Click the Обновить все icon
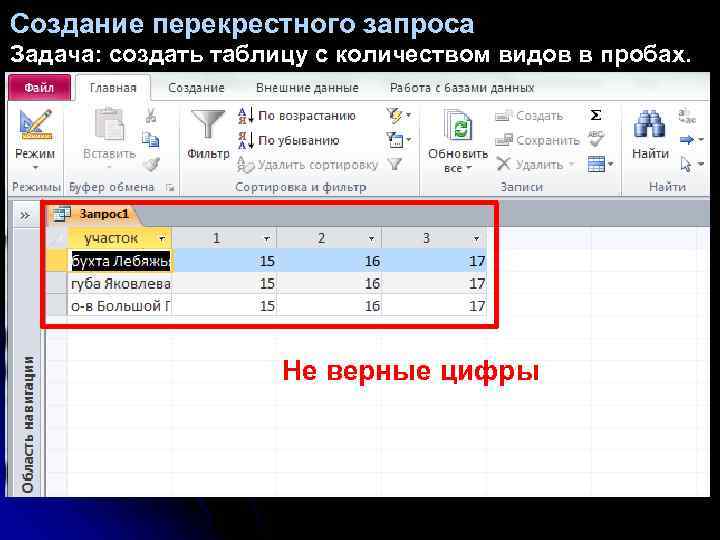 point(457,124)
